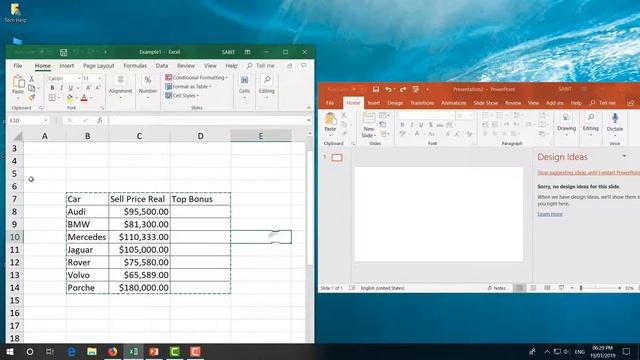Open the Page Layout tab in Excel
640x360 pixels.
click(x=98, y=66)
